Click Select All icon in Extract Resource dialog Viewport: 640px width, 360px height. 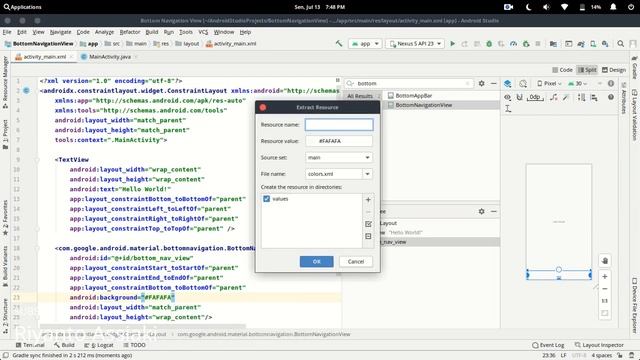click(368, 224)
